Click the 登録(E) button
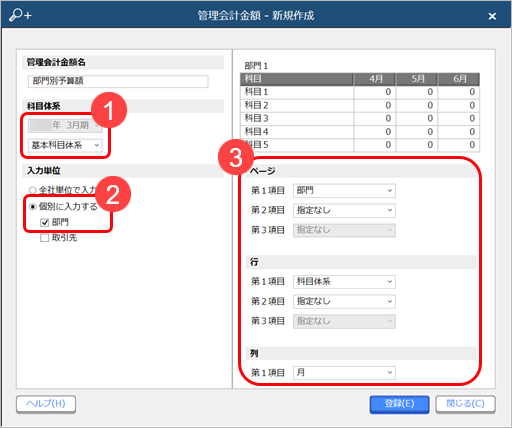This screenshot has width=512, height=428. [x=399, y=404]
